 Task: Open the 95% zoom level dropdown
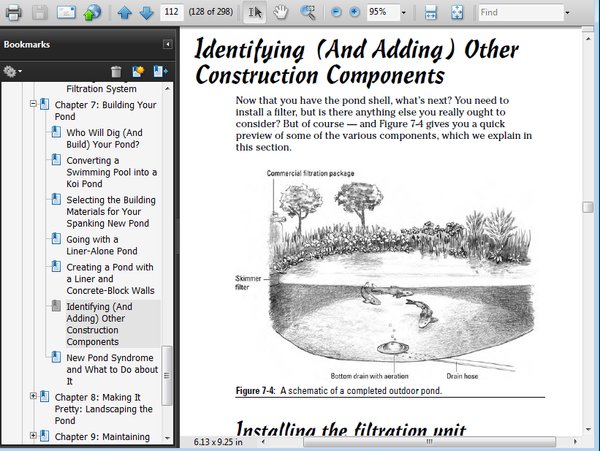coord(401,13)
